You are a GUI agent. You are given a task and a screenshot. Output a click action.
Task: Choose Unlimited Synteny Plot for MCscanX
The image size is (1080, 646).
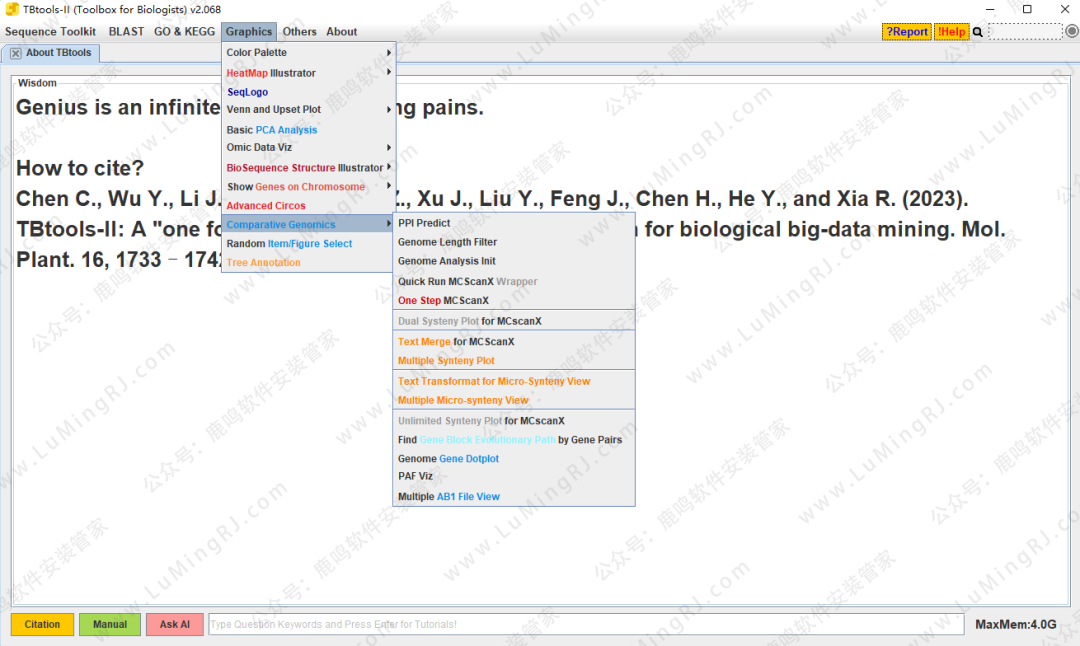(x=514, y=421)
